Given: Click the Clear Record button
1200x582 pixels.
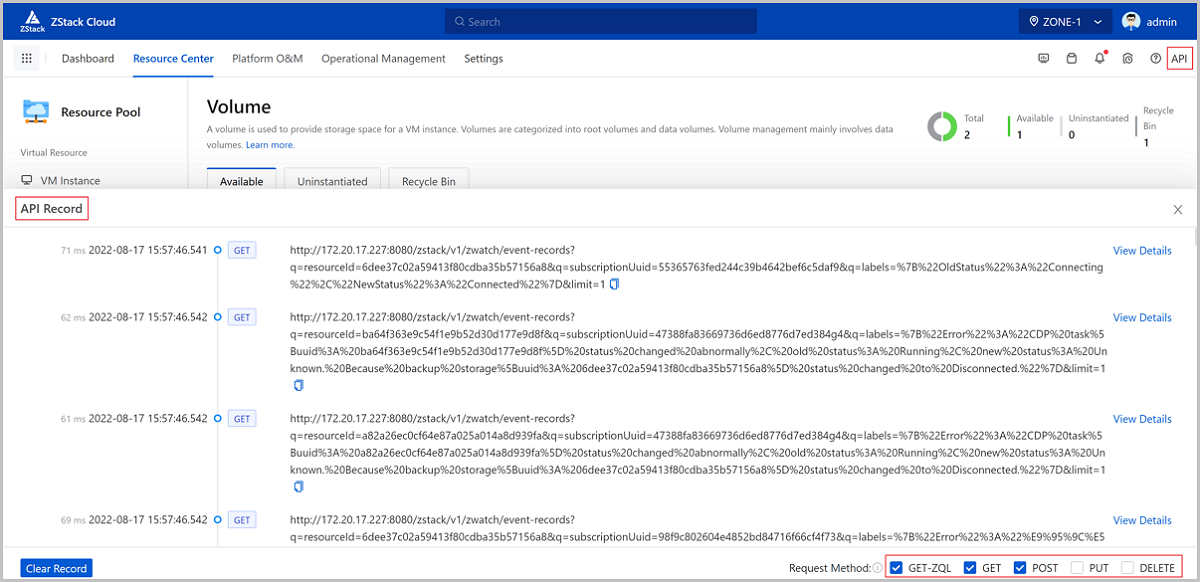Looking at the screenshot, I should click(x=57, y=568).
